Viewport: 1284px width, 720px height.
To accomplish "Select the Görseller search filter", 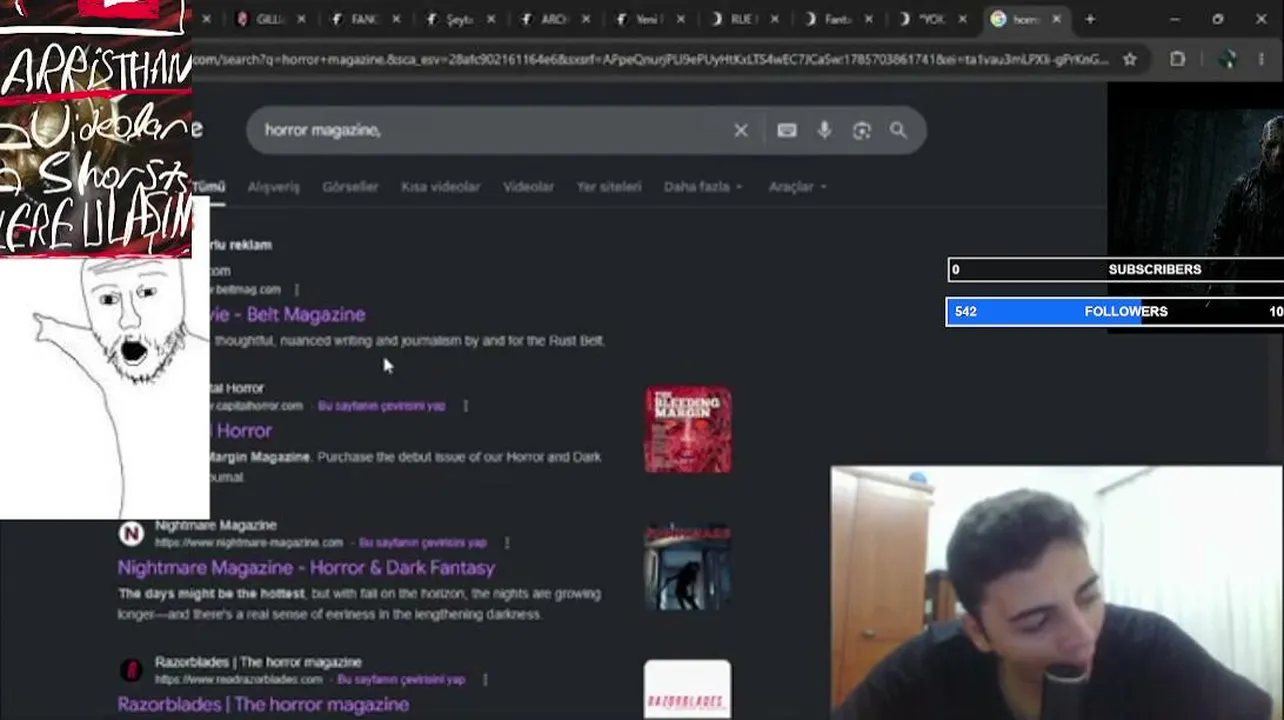I will coord(350,187).
